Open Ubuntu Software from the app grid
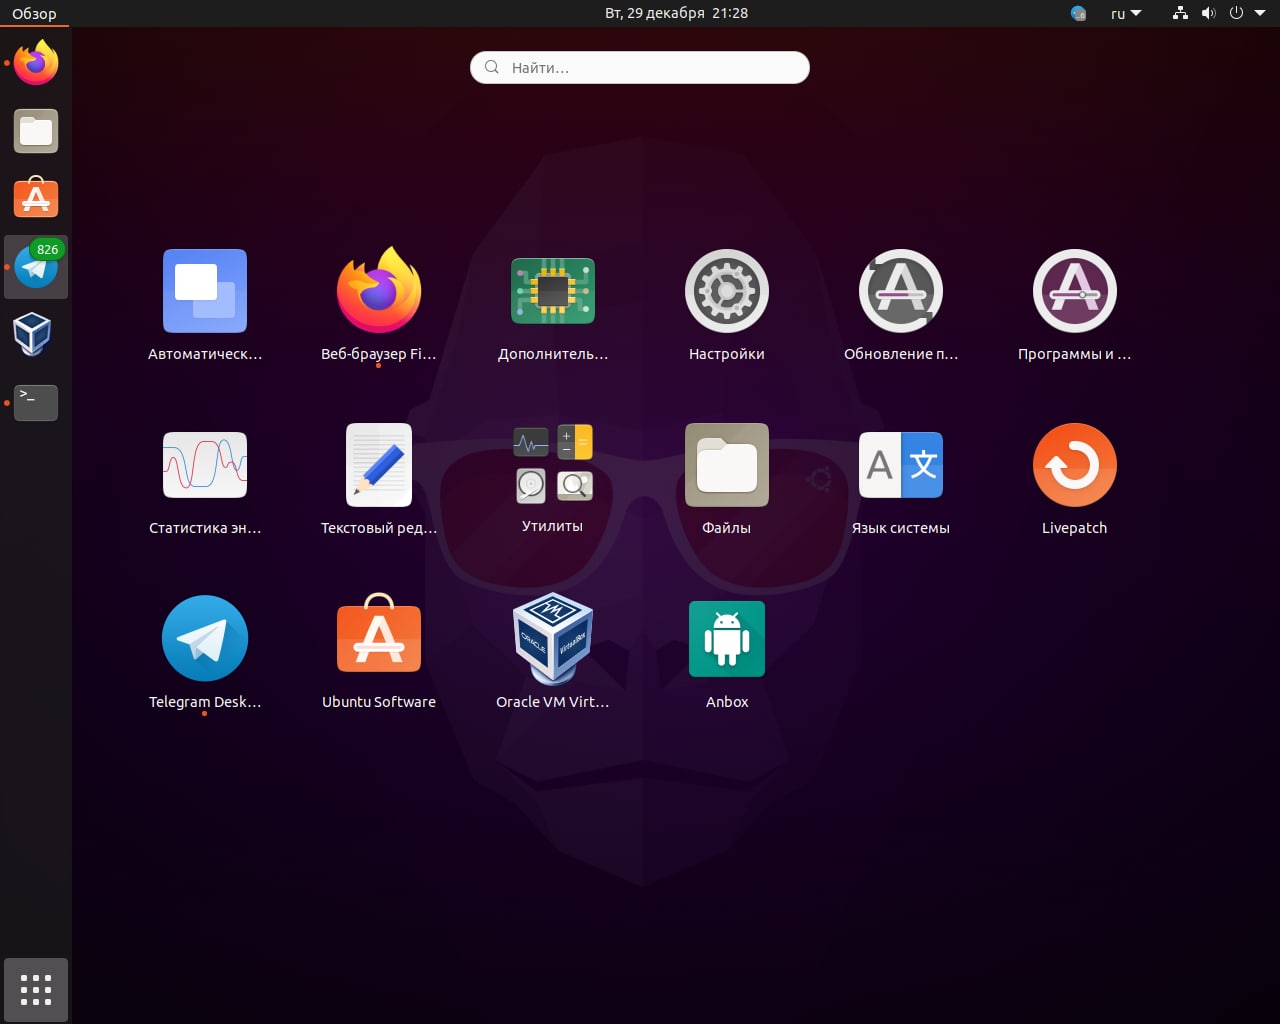 coord(379,653)
